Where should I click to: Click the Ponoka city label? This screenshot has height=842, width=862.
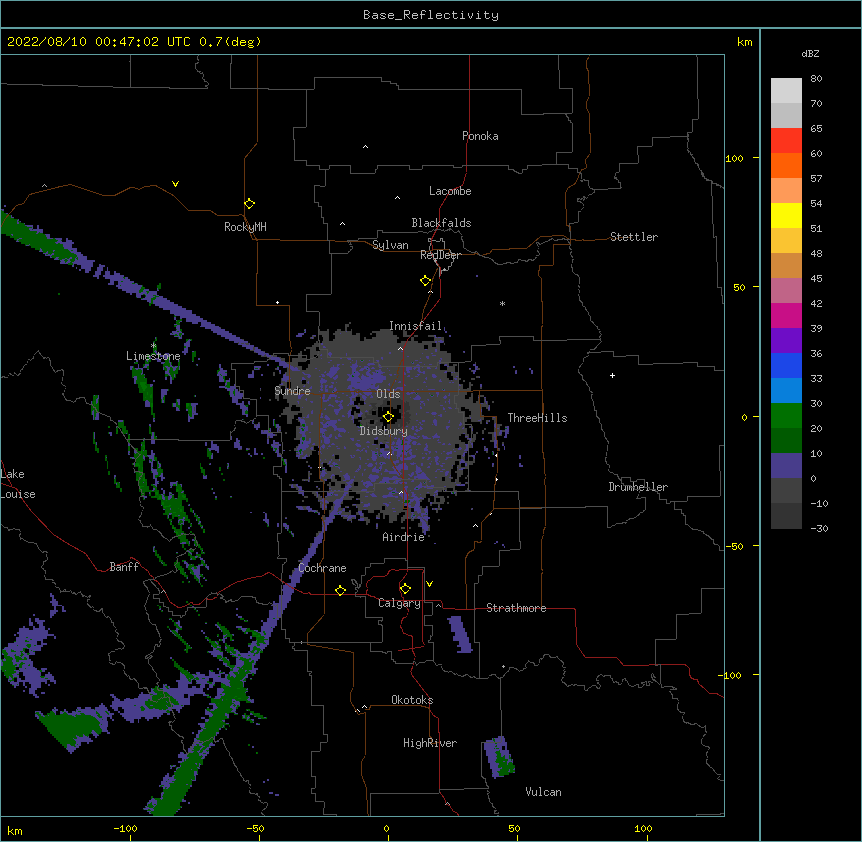tap(480, 136)
